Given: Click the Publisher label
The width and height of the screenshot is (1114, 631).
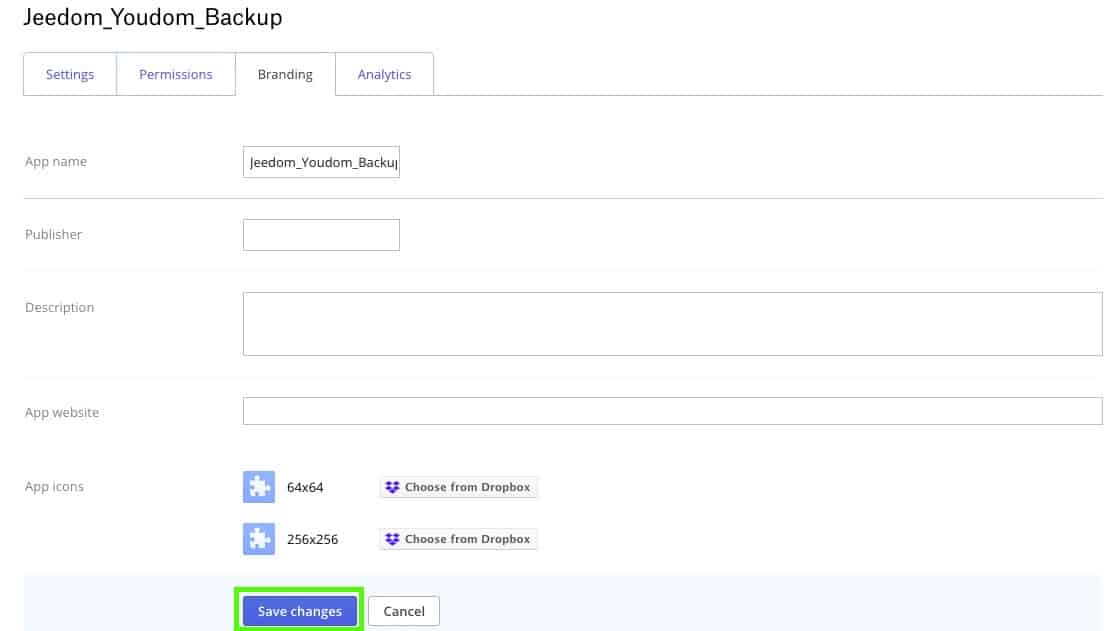Looking at the screenshot, I should tap(53, 234).
